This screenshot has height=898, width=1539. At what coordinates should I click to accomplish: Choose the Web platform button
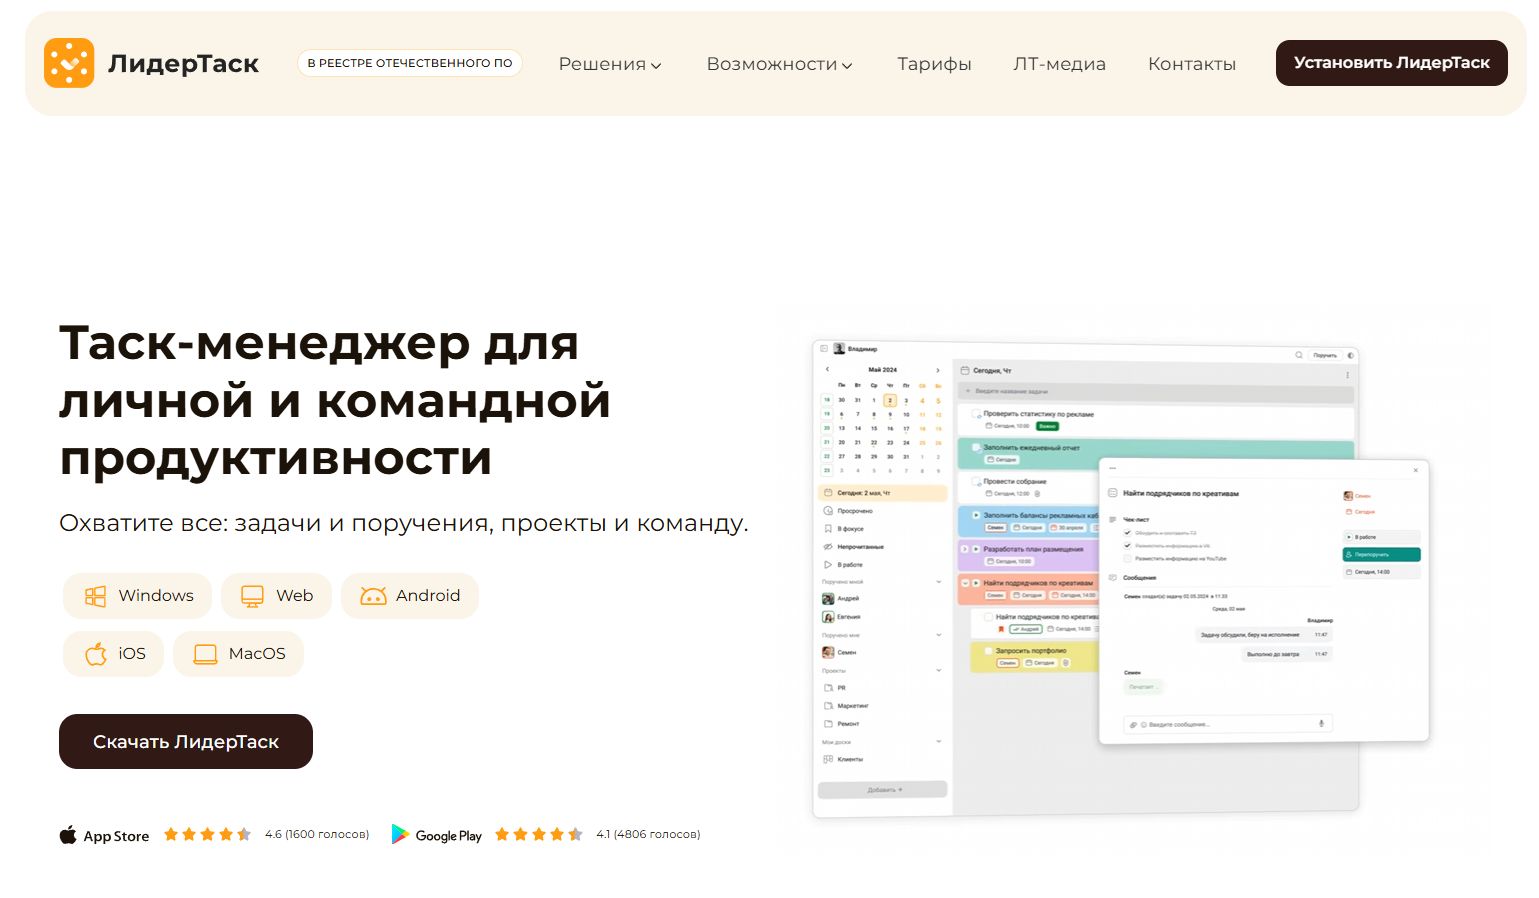point(276,596)
